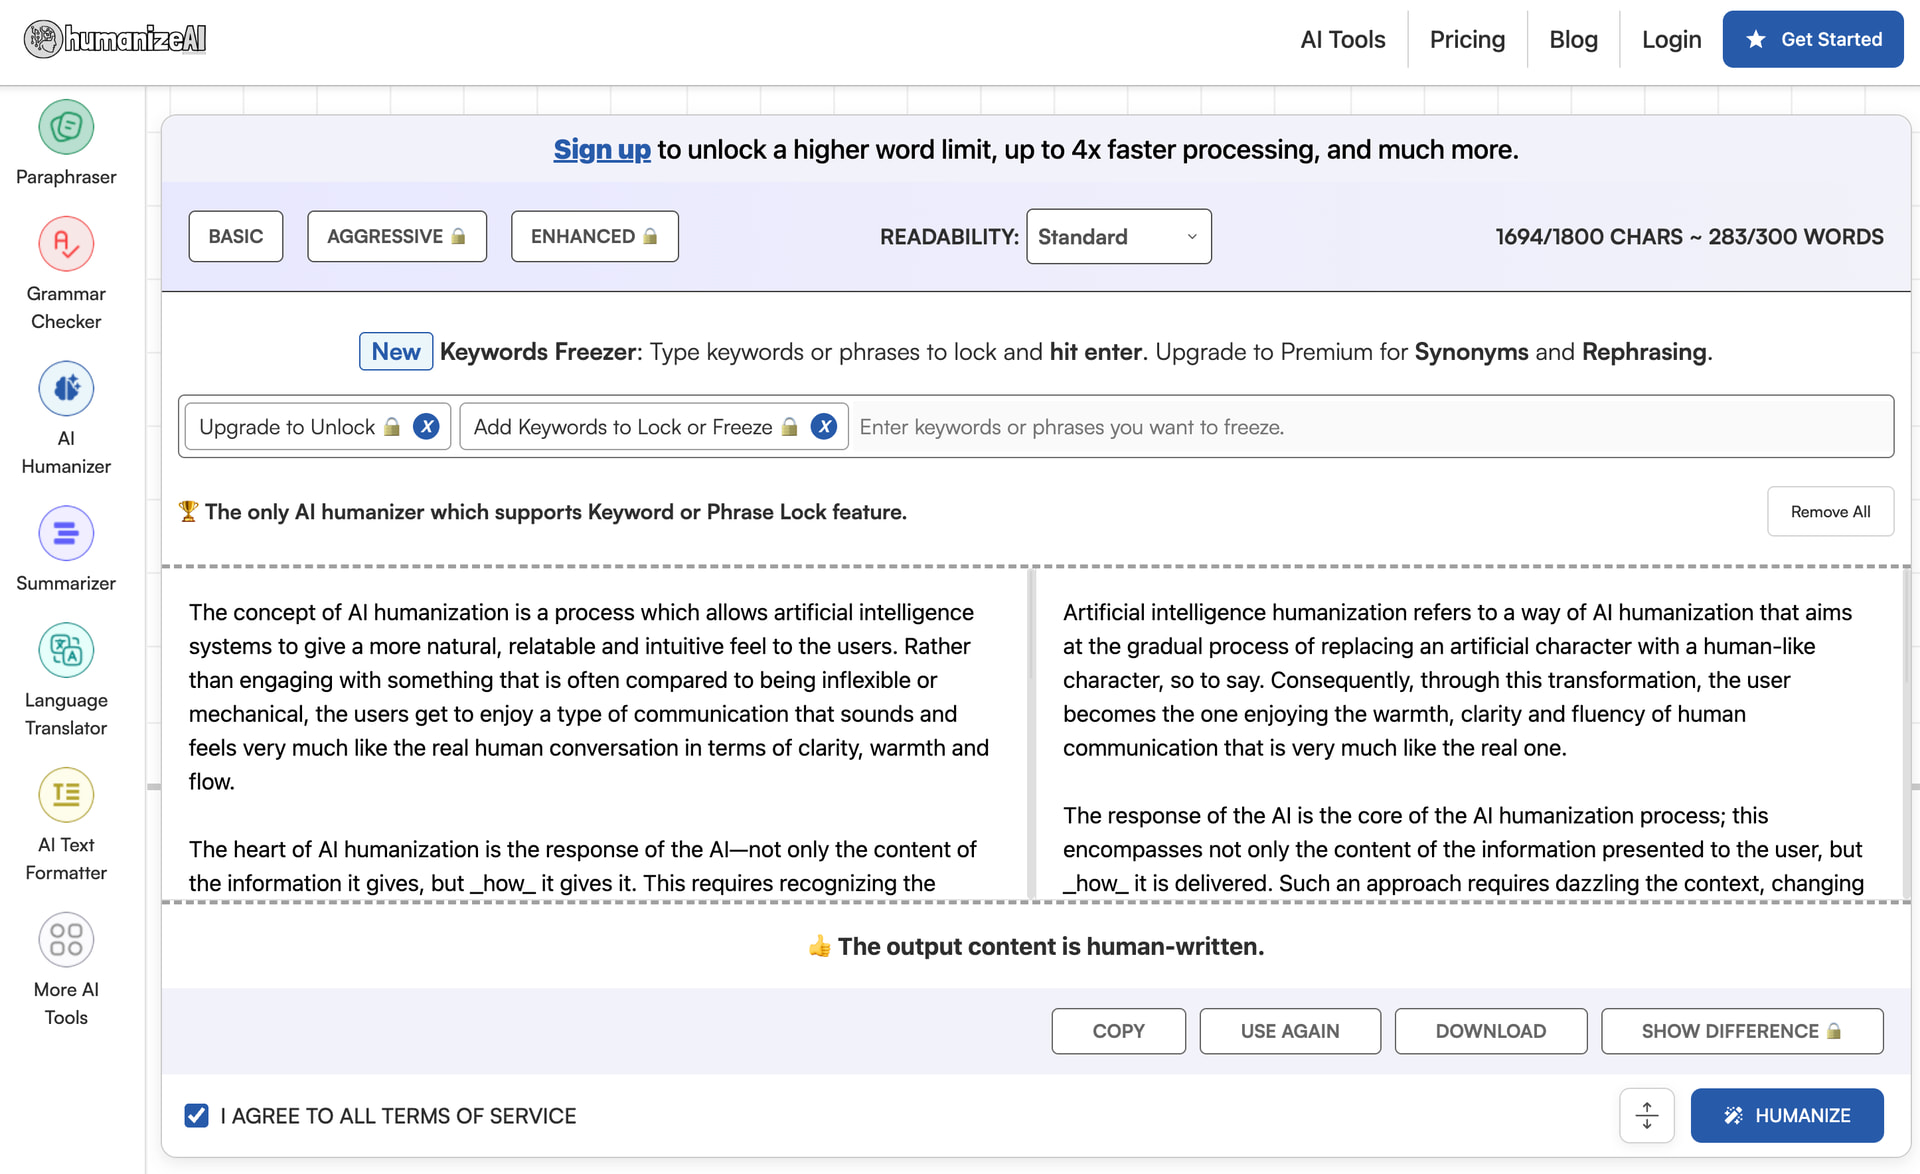Open the Grammar Checker icon
The height and width of the screenshot is (1174, 1920).
pos(66,244)
